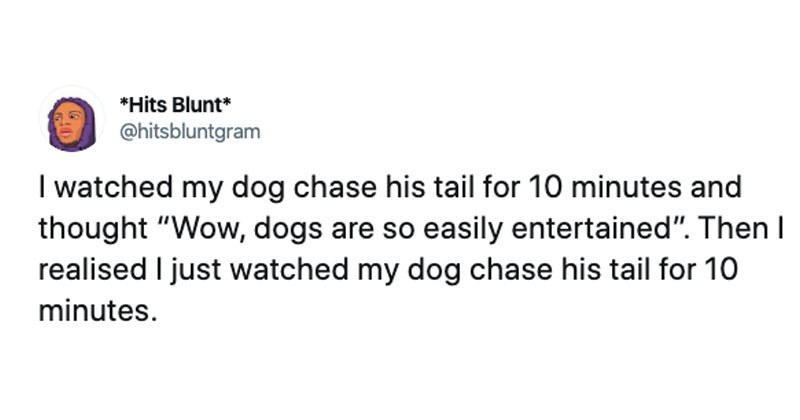The image size is (800, 420).
Task: Click the word "just" in the tweet
Action: (x=196, y=270)
